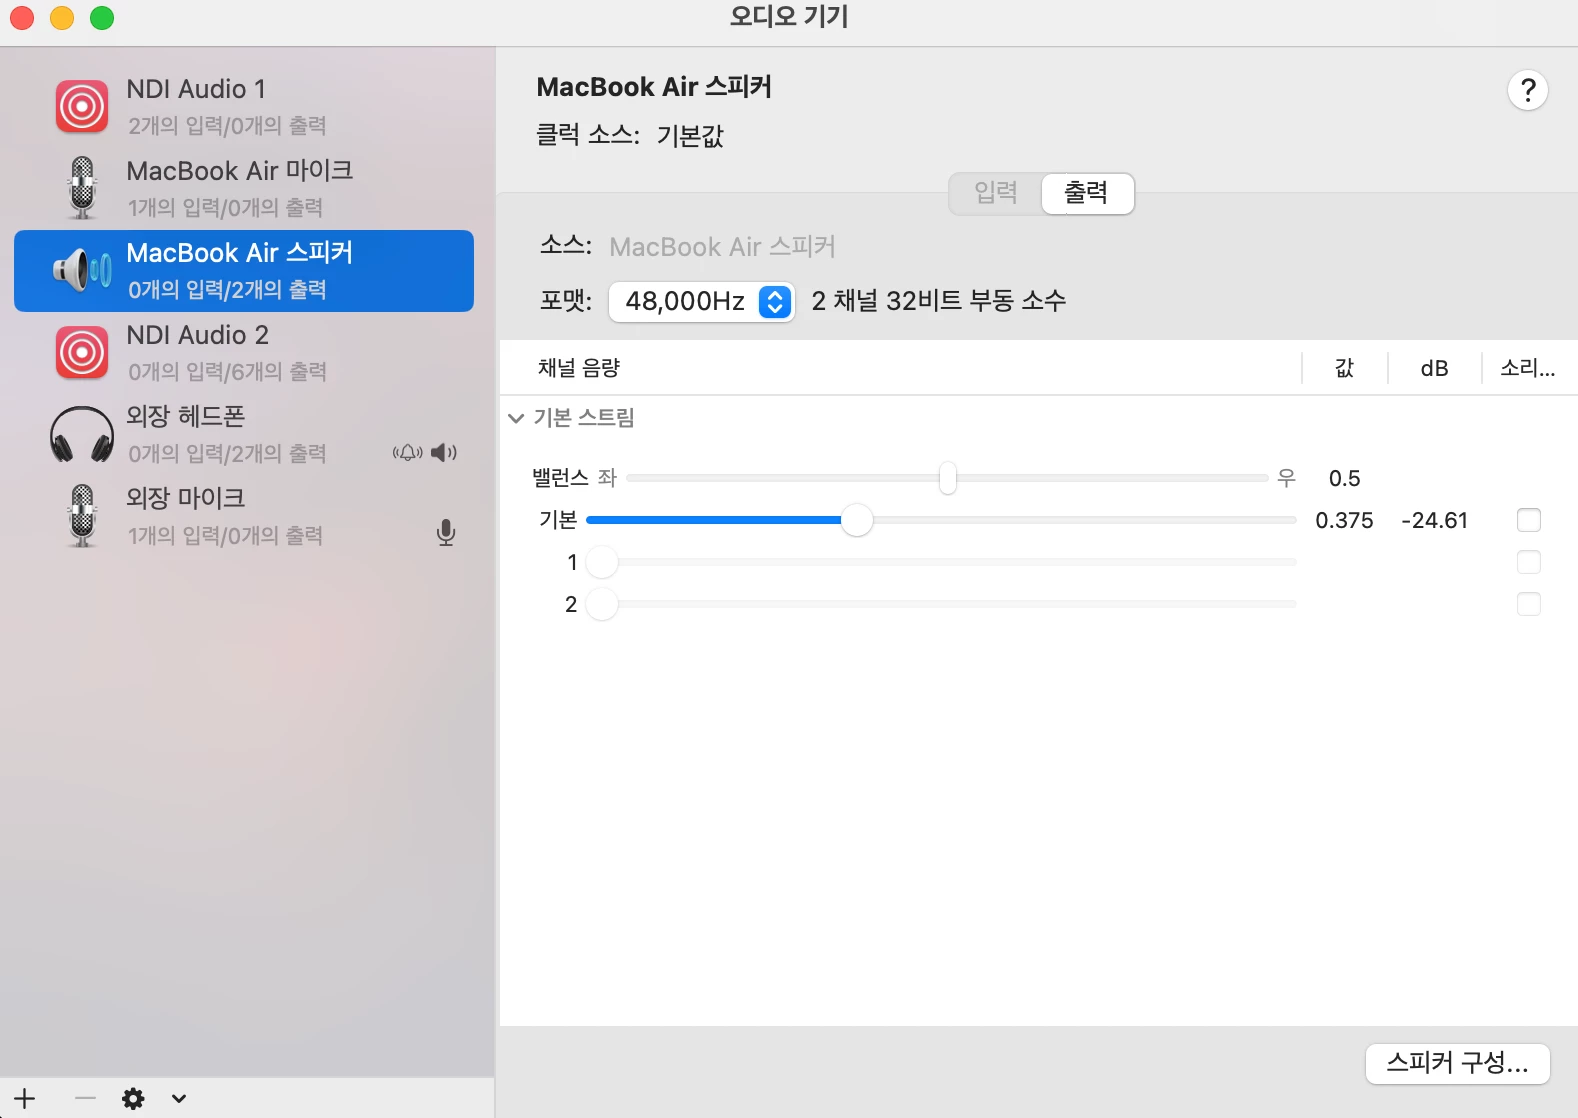This screenshot has height=1118, width=1578.
Task: Select NDI Audio 2 in device list
Action: tap(244, 352)
